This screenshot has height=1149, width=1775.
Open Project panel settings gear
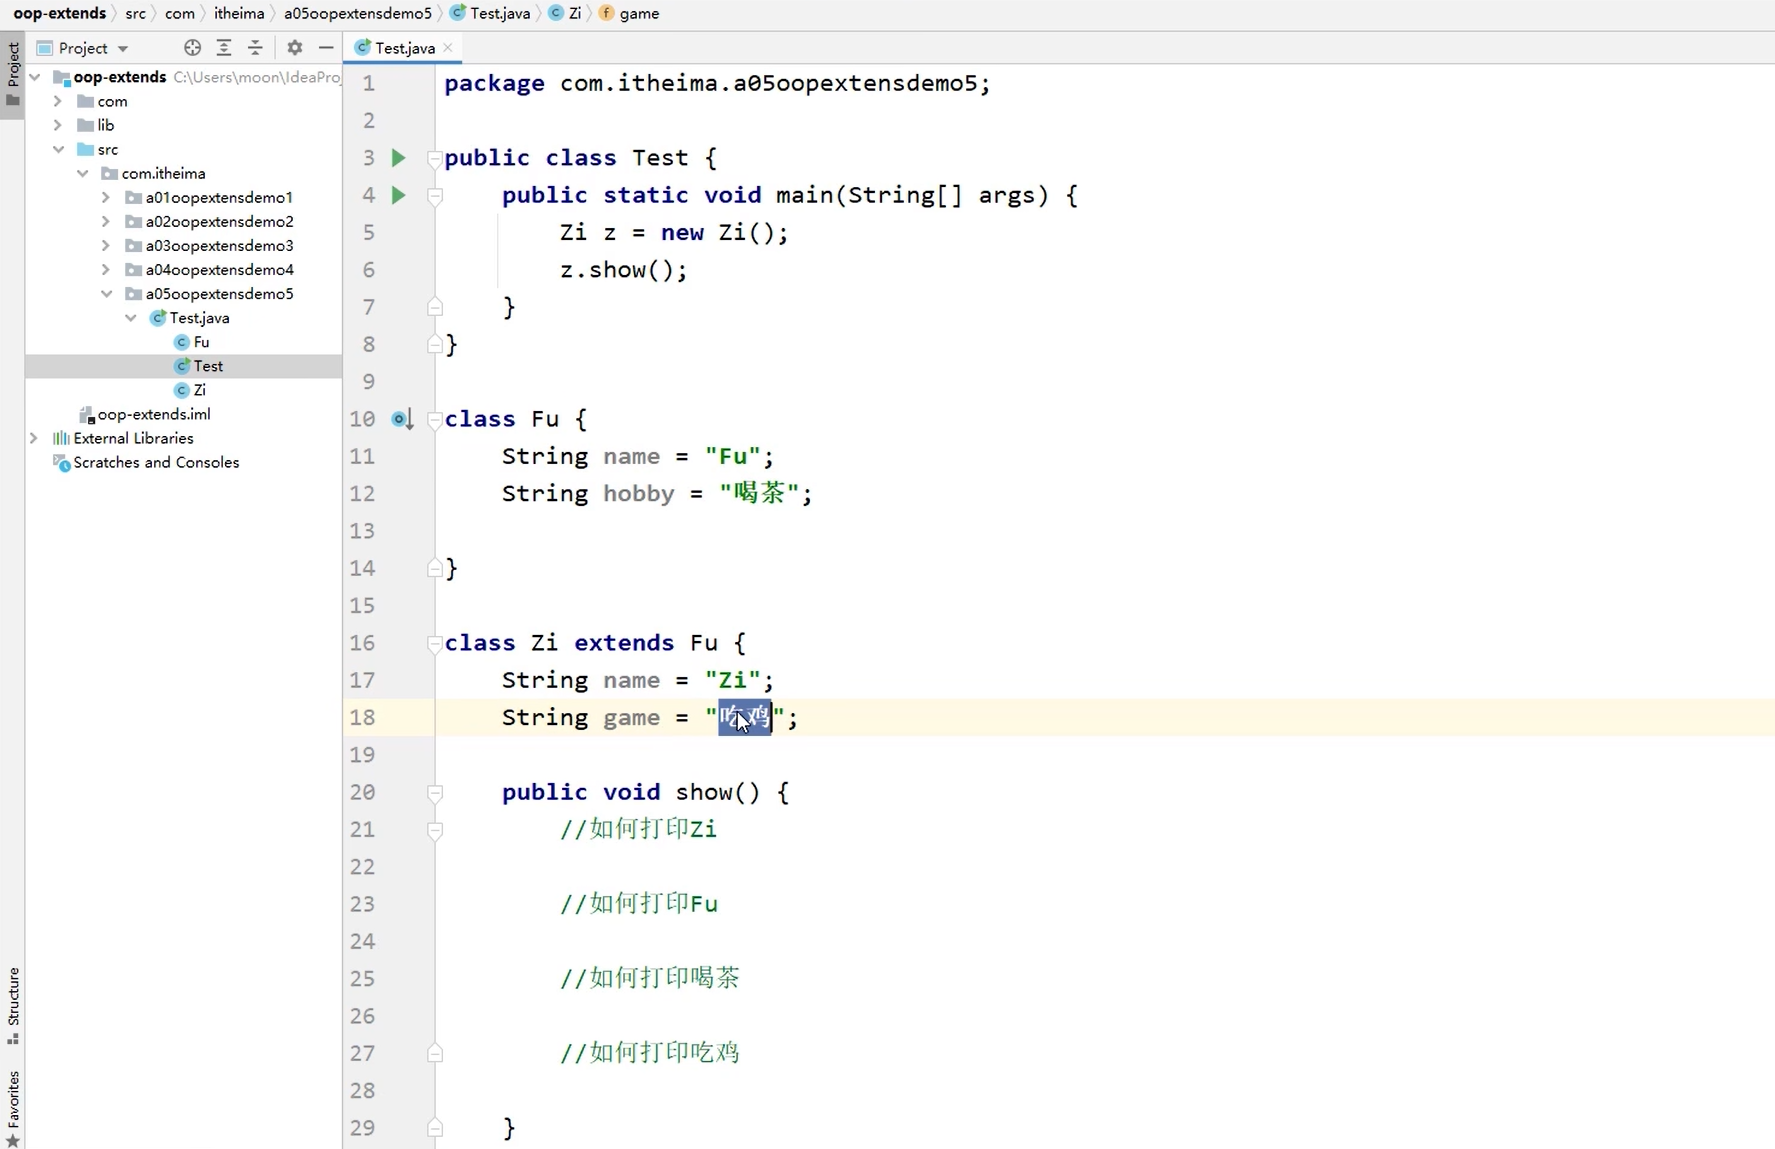coord(294,47)
